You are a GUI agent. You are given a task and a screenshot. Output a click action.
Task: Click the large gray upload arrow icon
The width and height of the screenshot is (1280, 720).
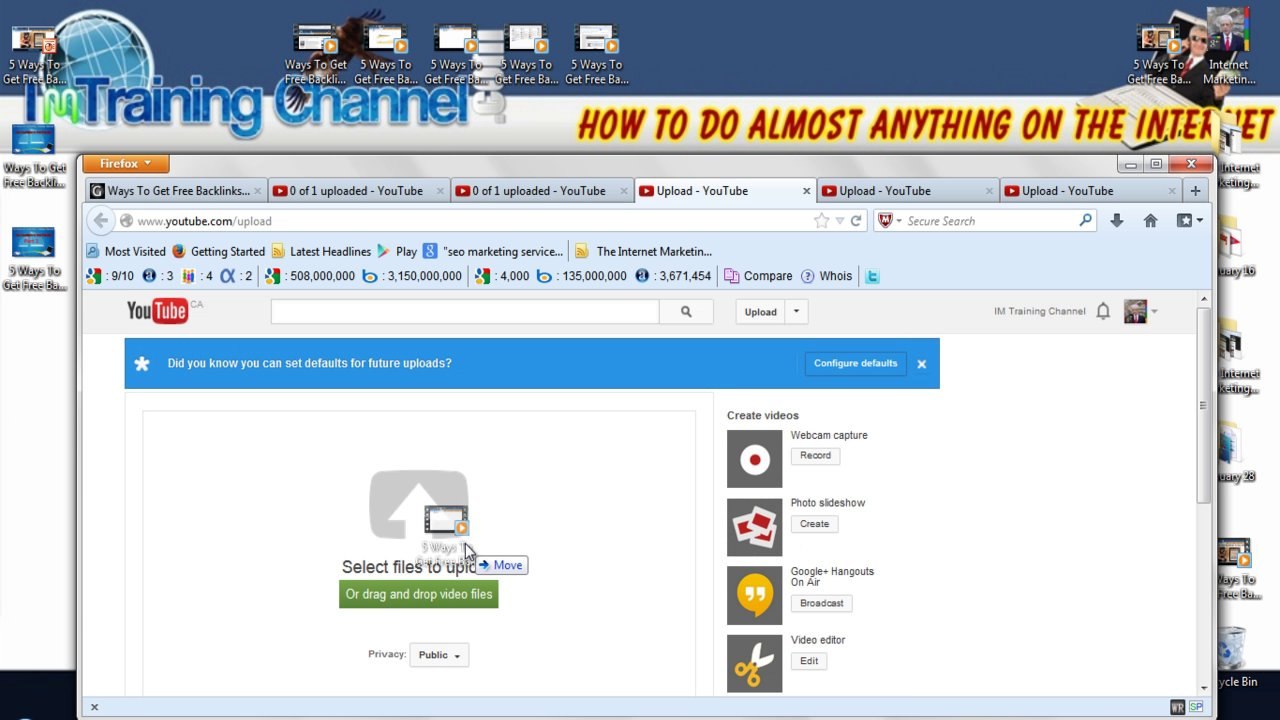418,505
